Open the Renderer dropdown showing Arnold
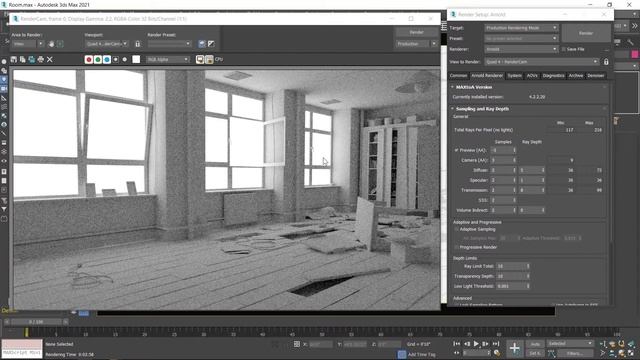 coord(521,49)
